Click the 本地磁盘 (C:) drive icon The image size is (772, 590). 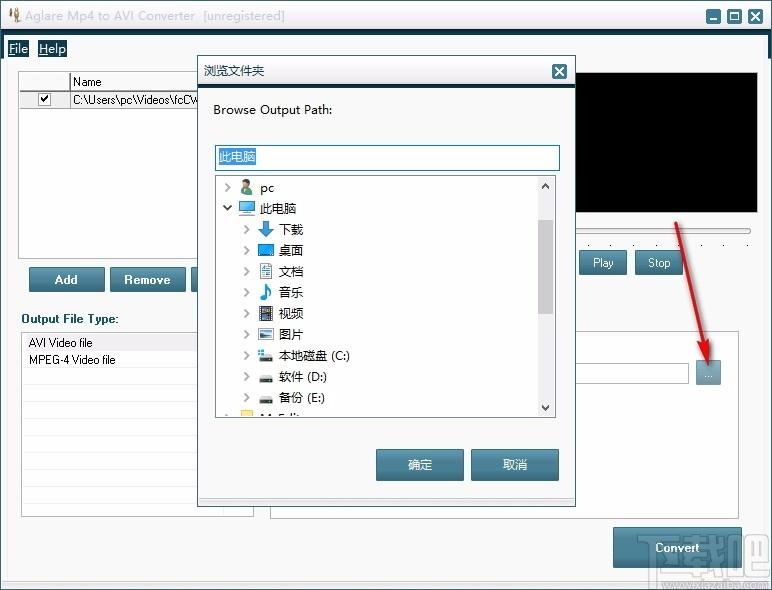[x=266, y=356]
